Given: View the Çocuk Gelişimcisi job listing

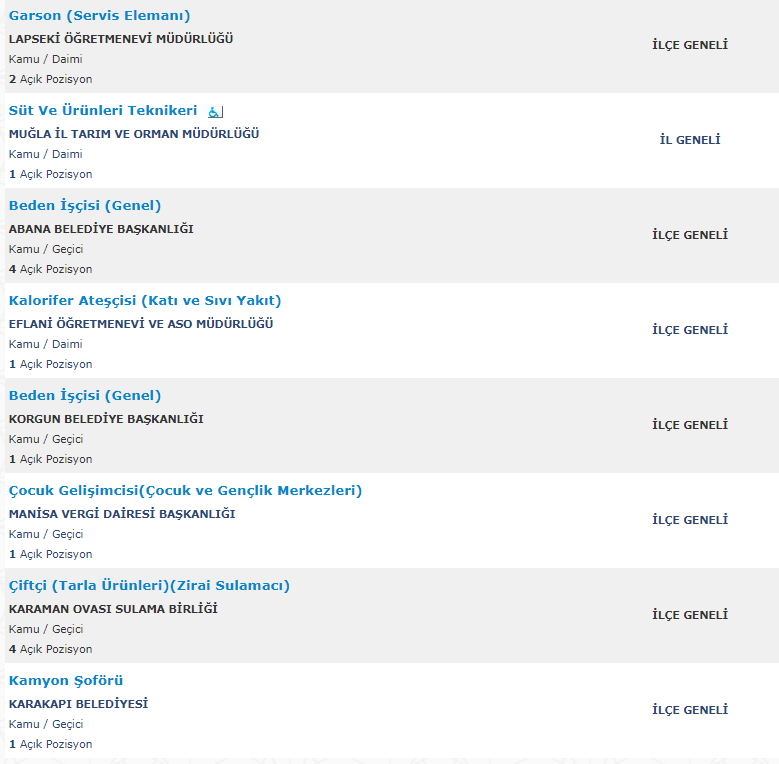Looking at the screenshot, I should point(185,491).
